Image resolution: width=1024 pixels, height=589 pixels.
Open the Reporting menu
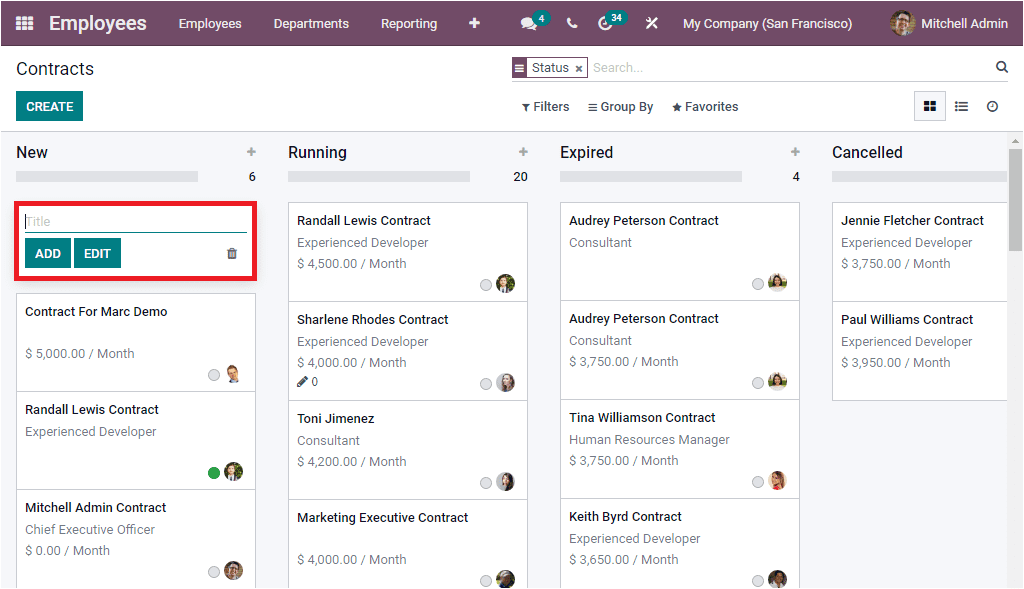409,23
